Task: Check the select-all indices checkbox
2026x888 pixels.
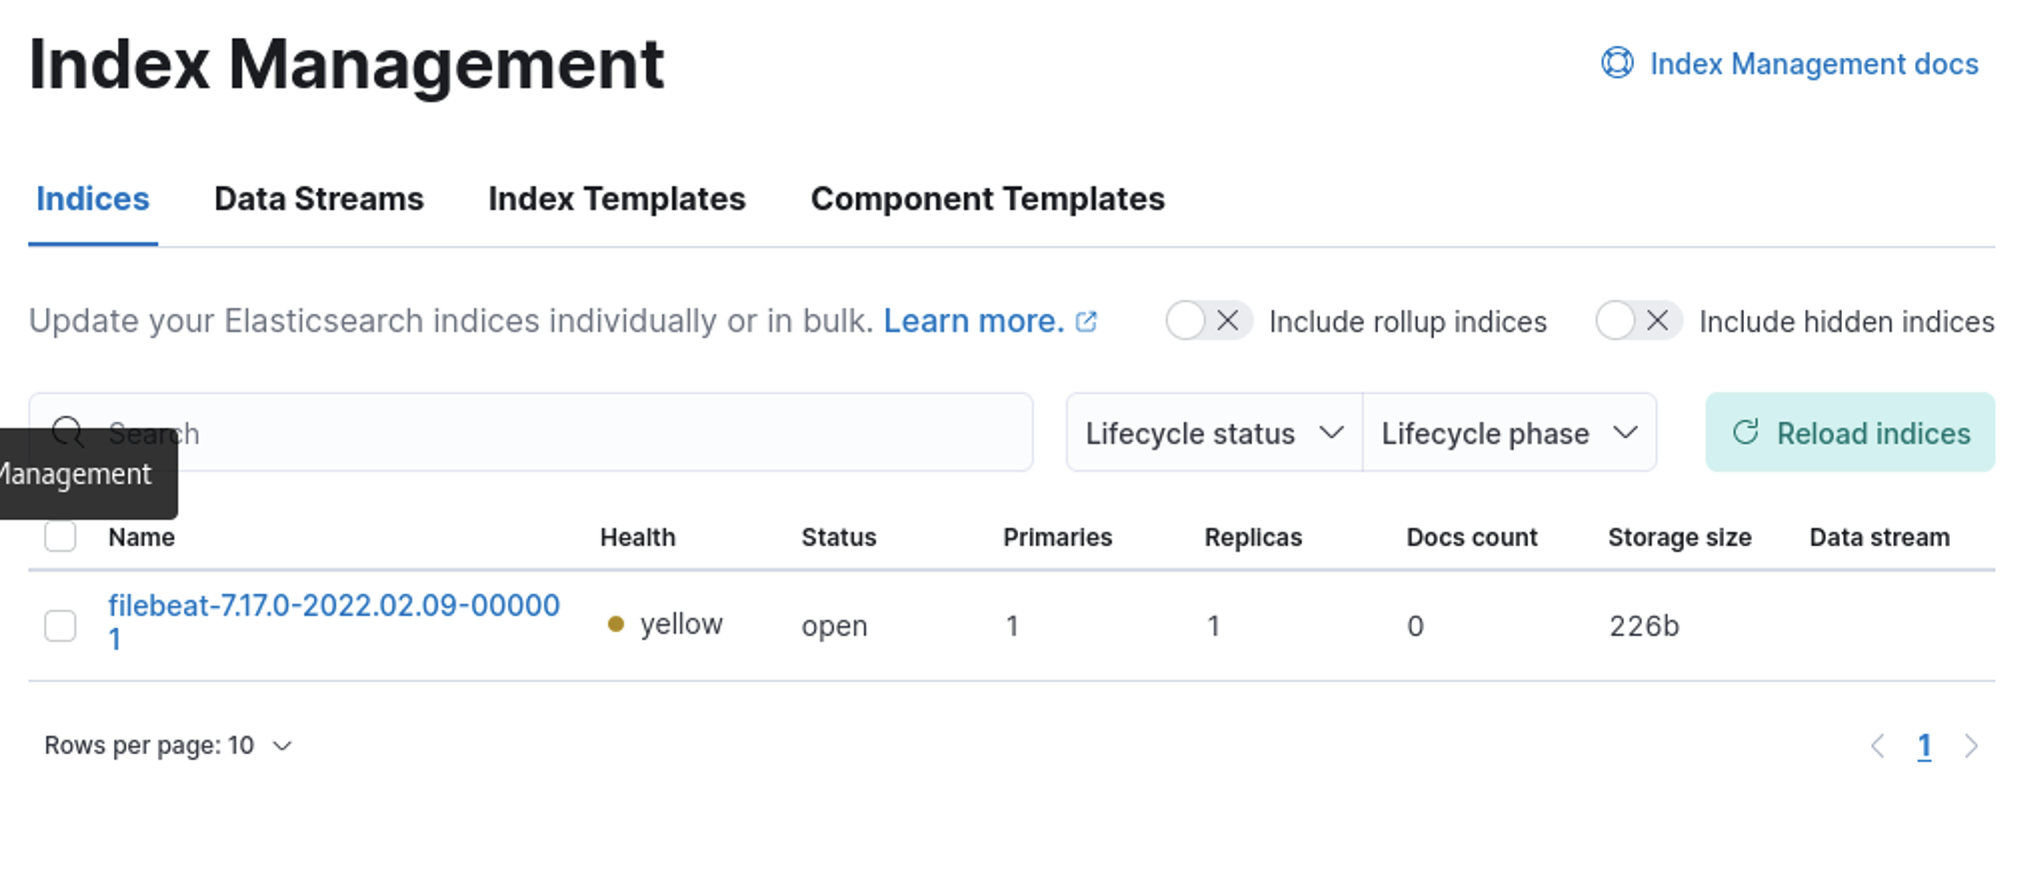Action: 60,537
